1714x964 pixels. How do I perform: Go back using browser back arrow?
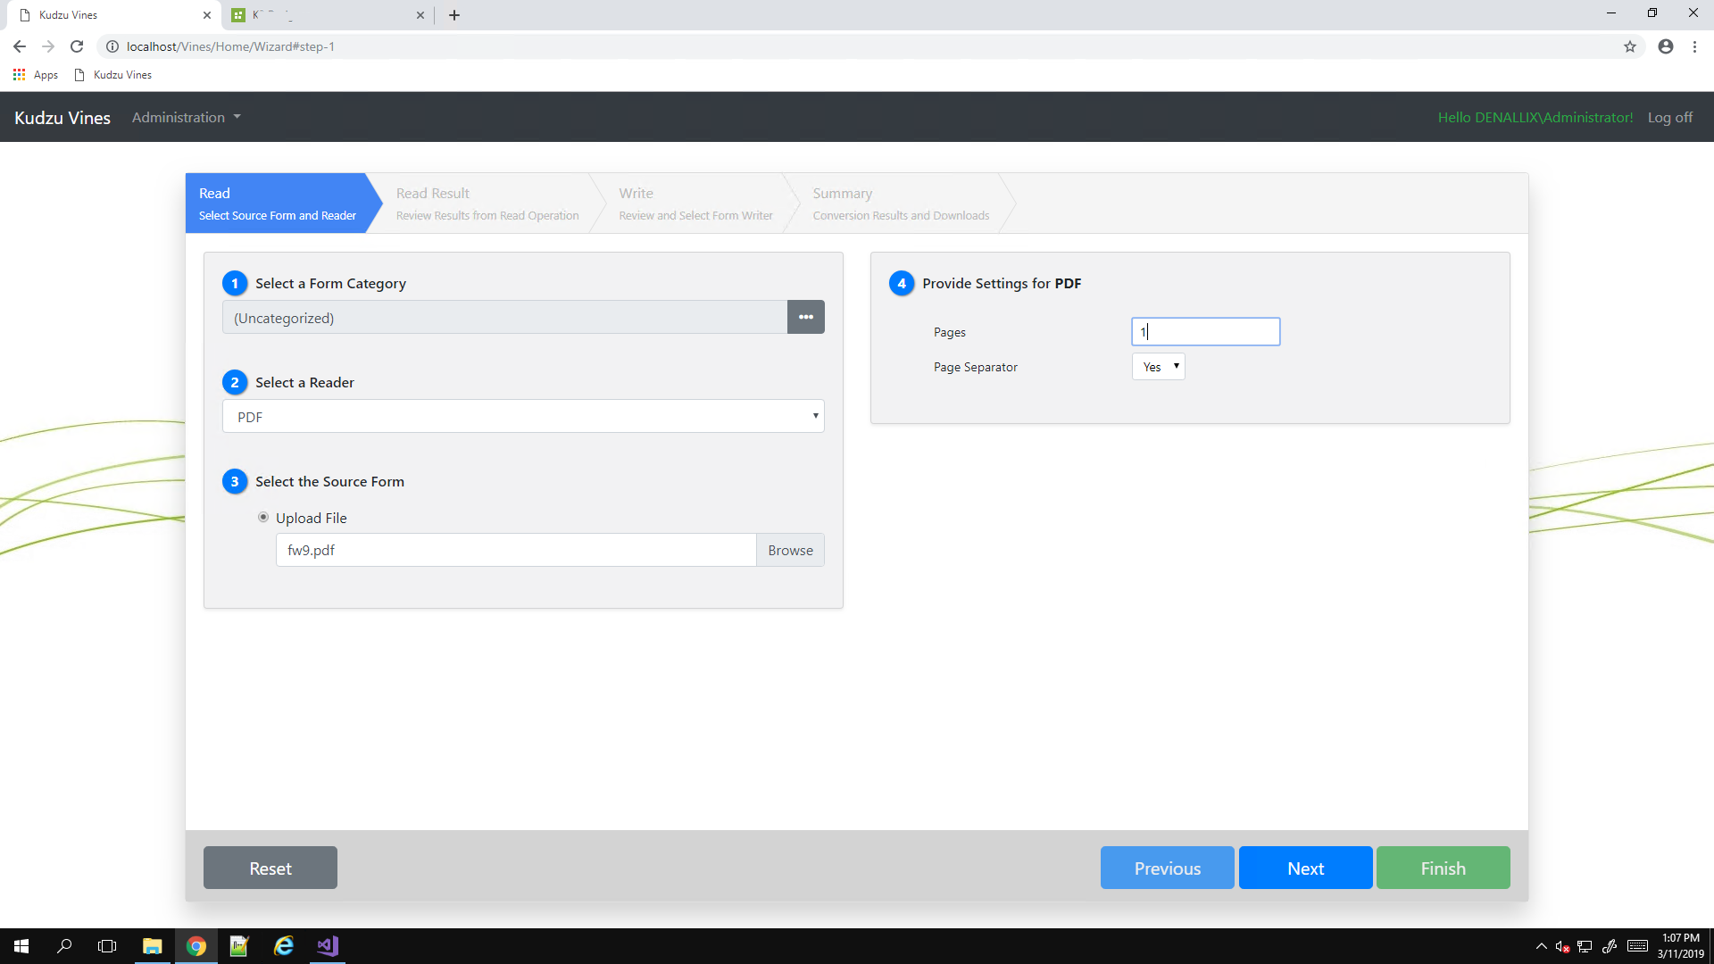[19, 46]
